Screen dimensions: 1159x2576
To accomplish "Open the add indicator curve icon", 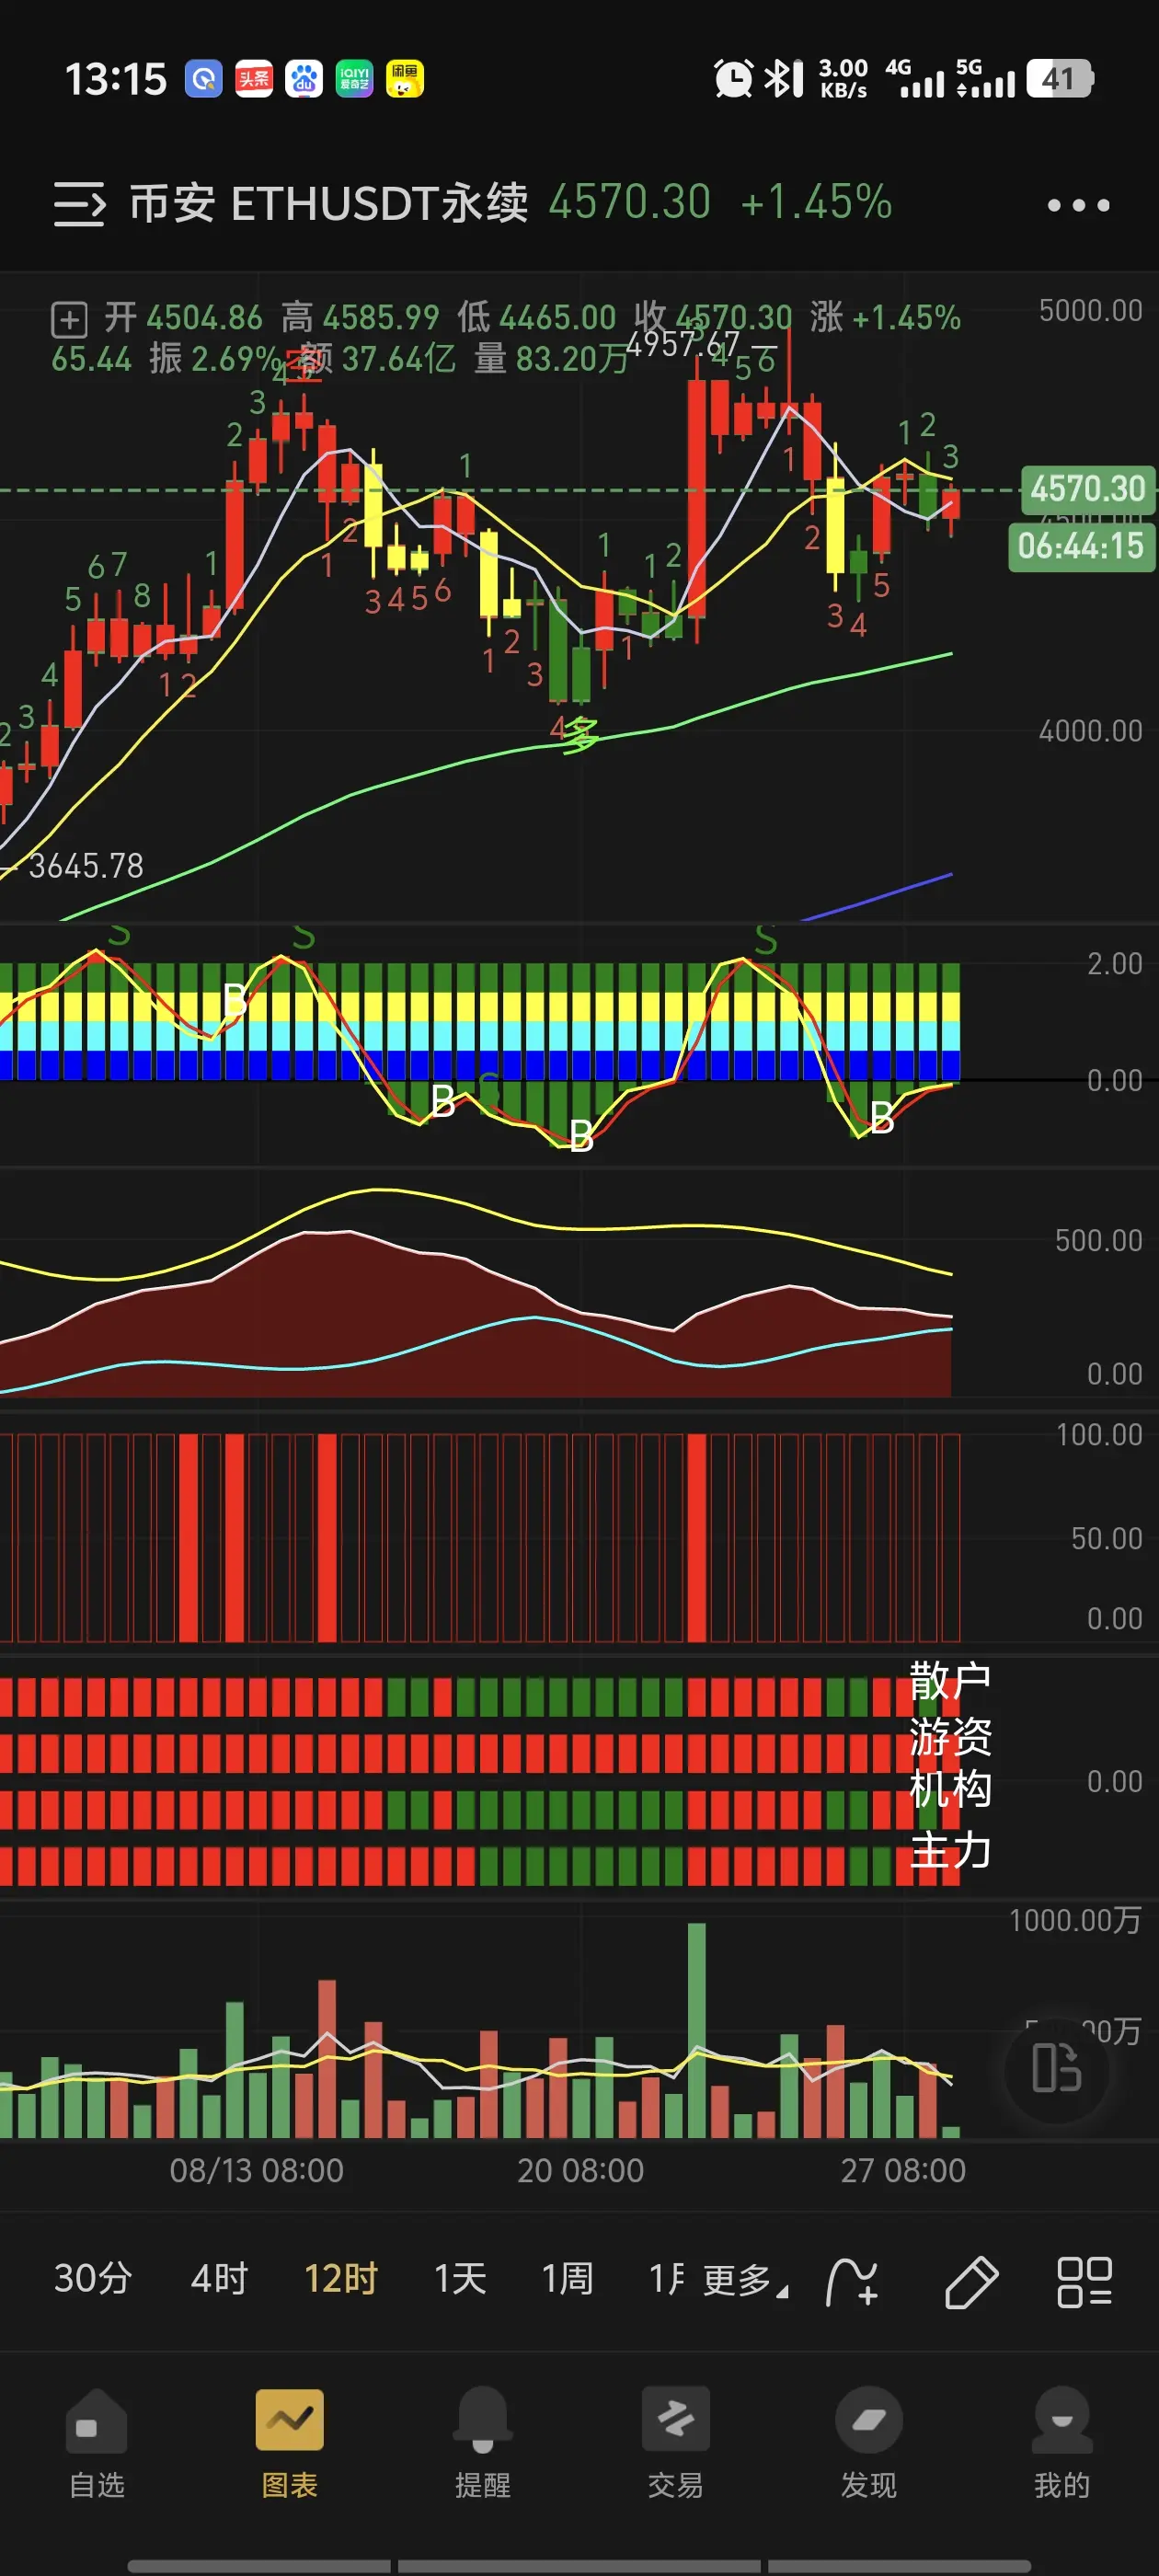I will (852, 2281).
